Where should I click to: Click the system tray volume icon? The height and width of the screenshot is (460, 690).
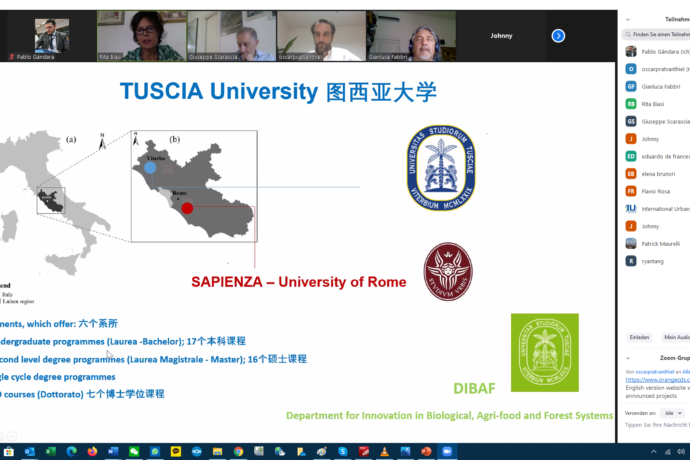(x=681, y=452)
